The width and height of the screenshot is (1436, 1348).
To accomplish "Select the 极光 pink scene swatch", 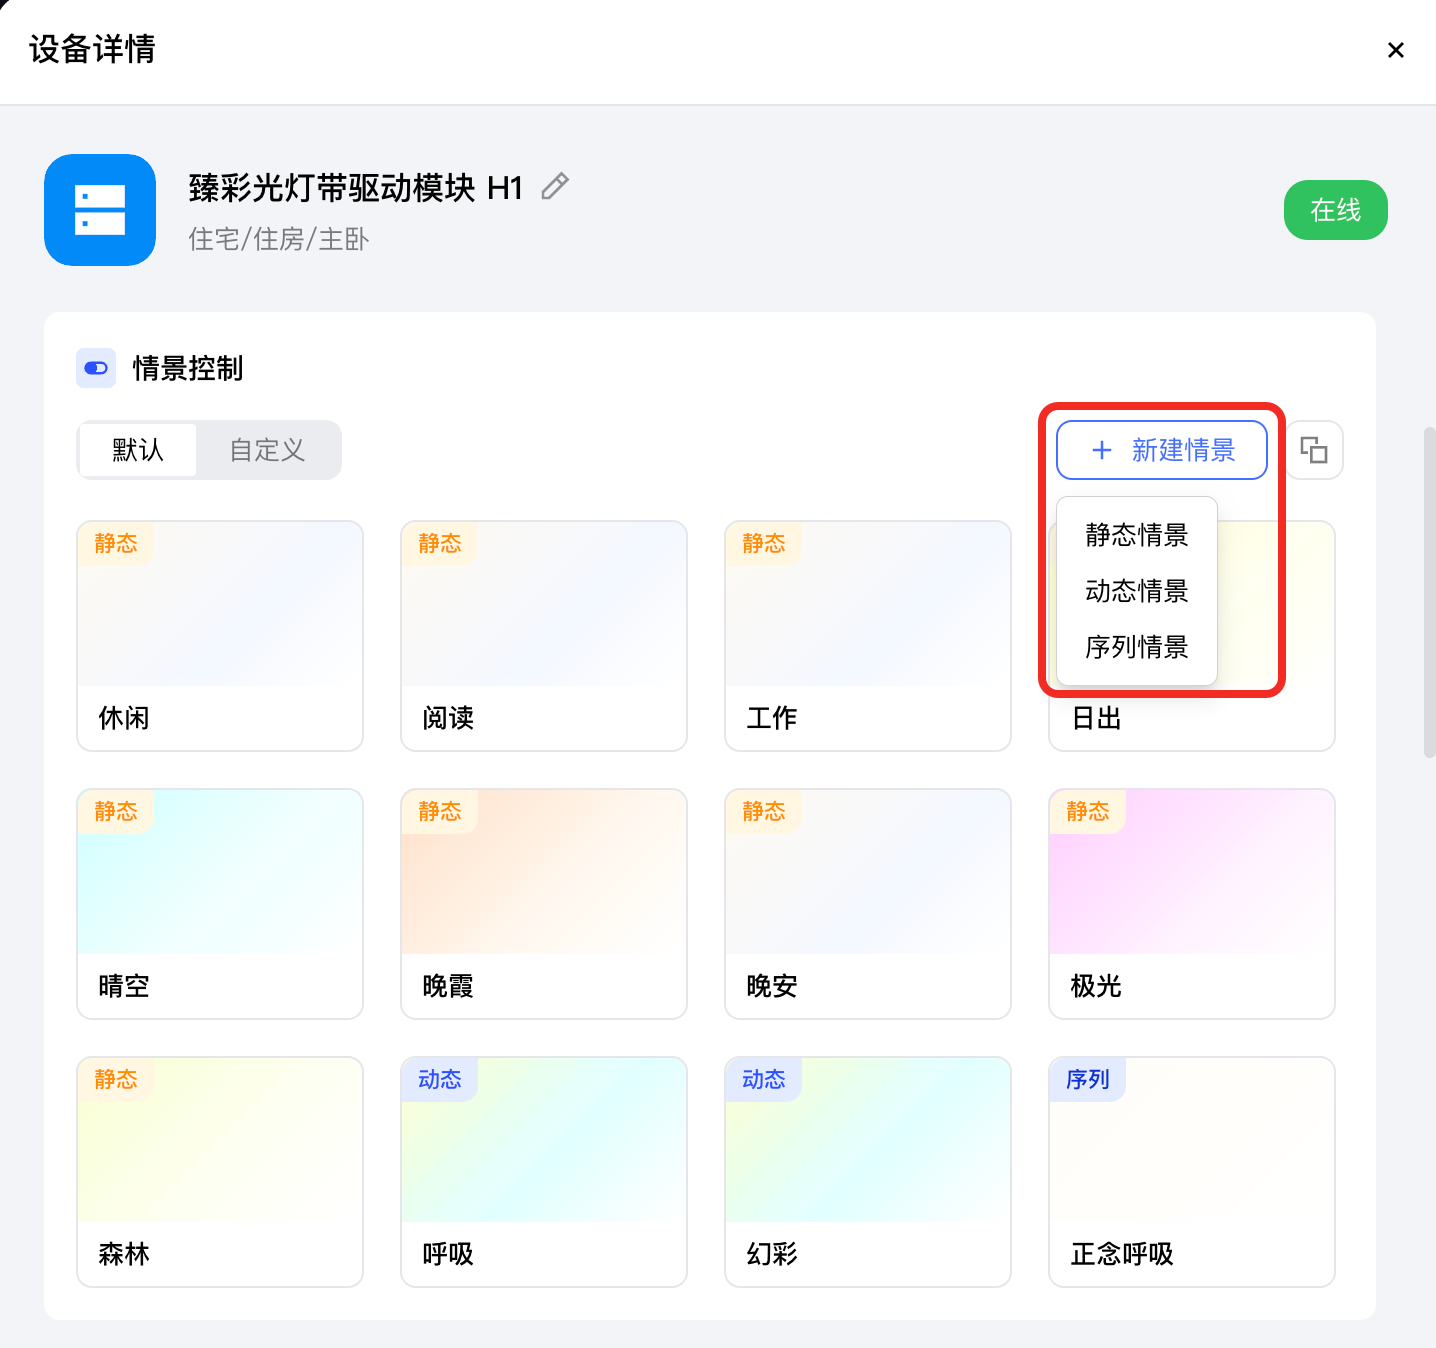I will tap(1192, 872).
